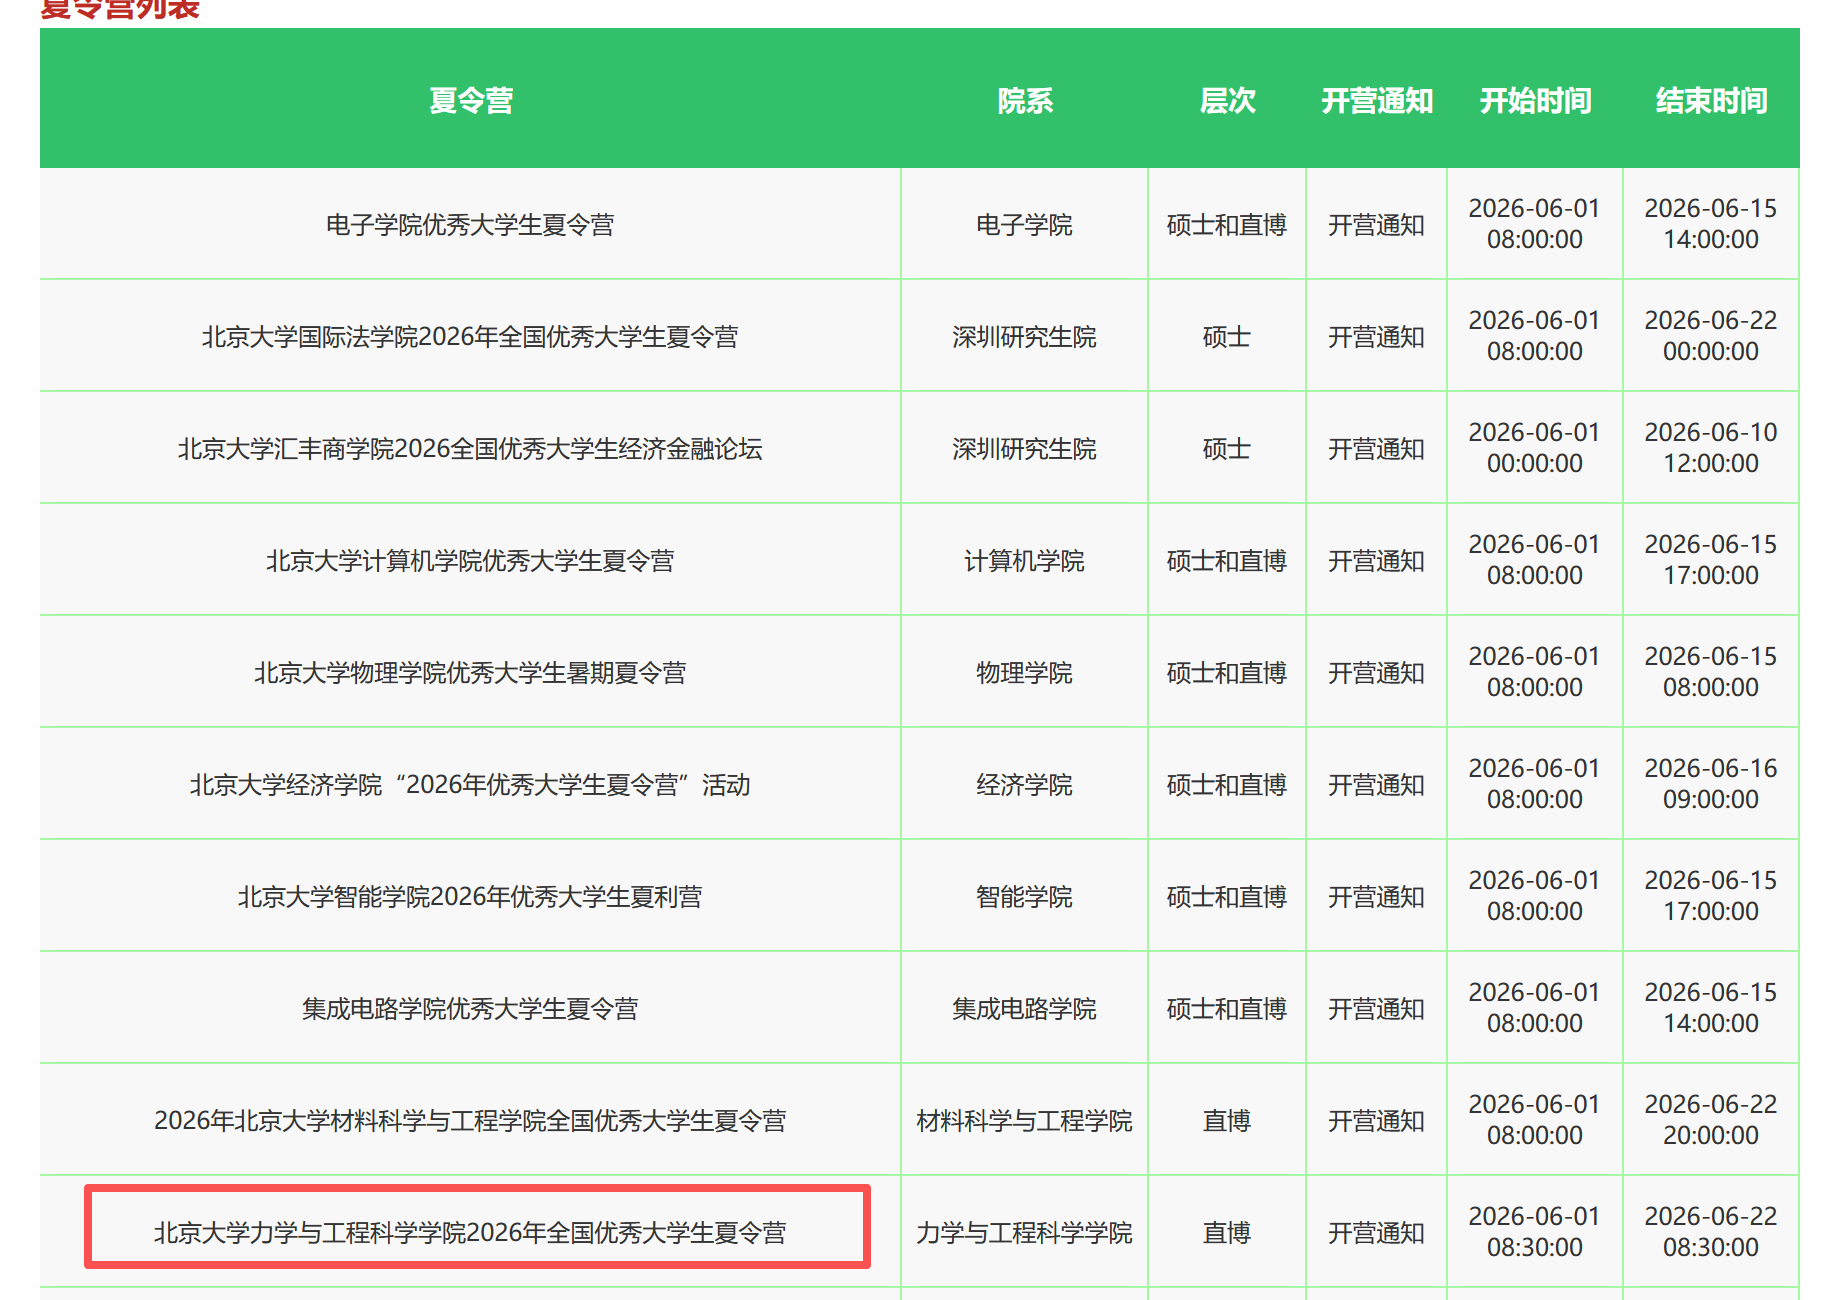
Task: Click 开营通知 in the 材料科学与工程学院 row
Action: point(1376,1121)
